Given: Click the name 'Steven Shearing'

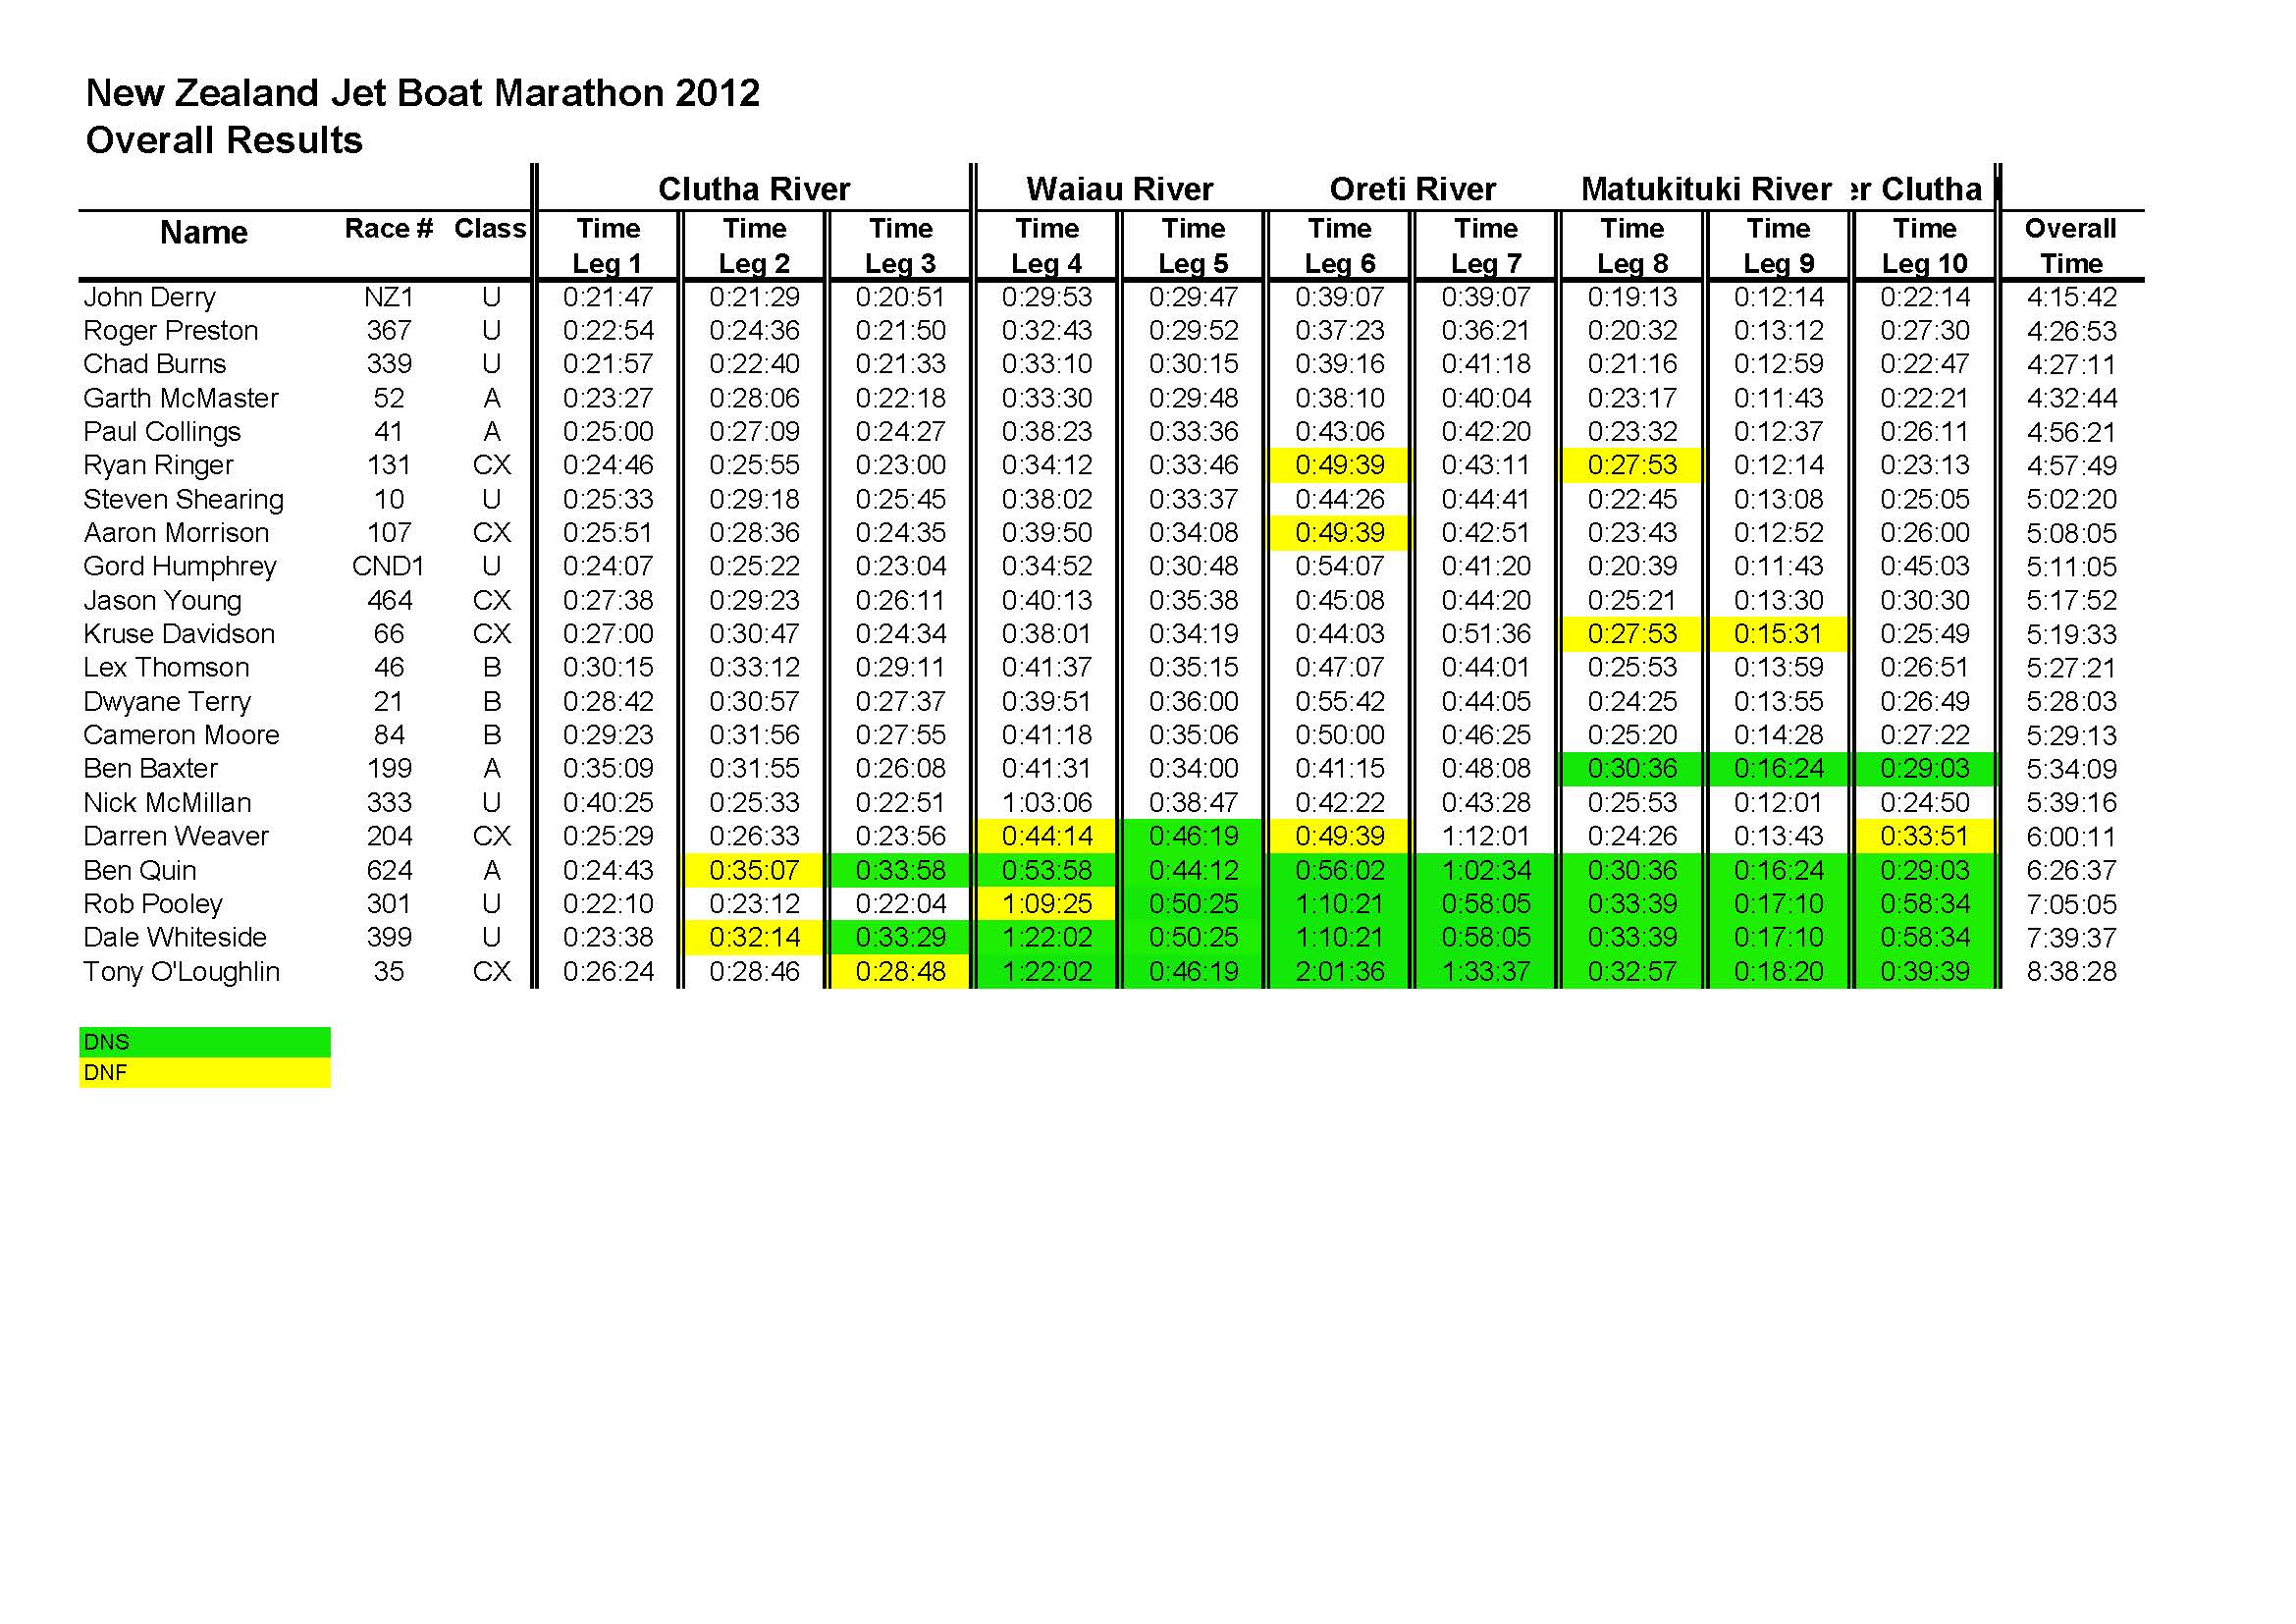Looking at the screenshot, I should [184, 499].
